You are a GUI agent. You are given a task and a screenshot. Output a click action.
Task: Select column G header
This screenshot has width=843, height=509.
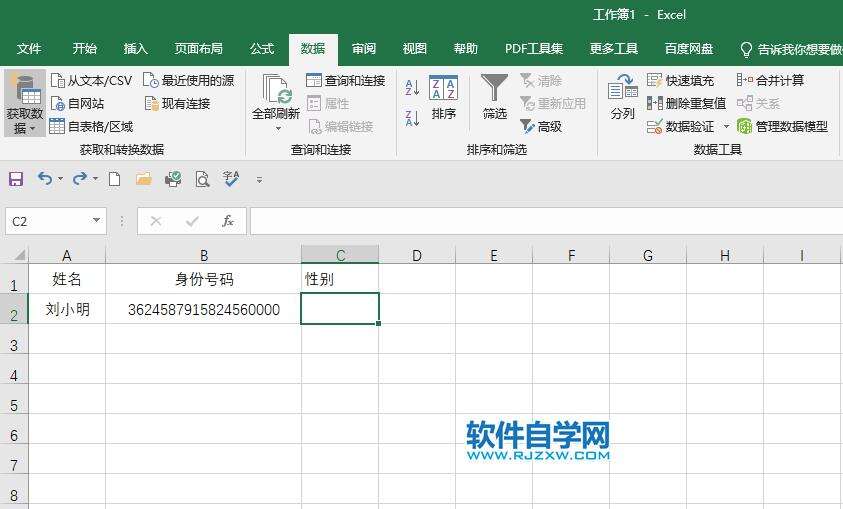coord(648,255)
